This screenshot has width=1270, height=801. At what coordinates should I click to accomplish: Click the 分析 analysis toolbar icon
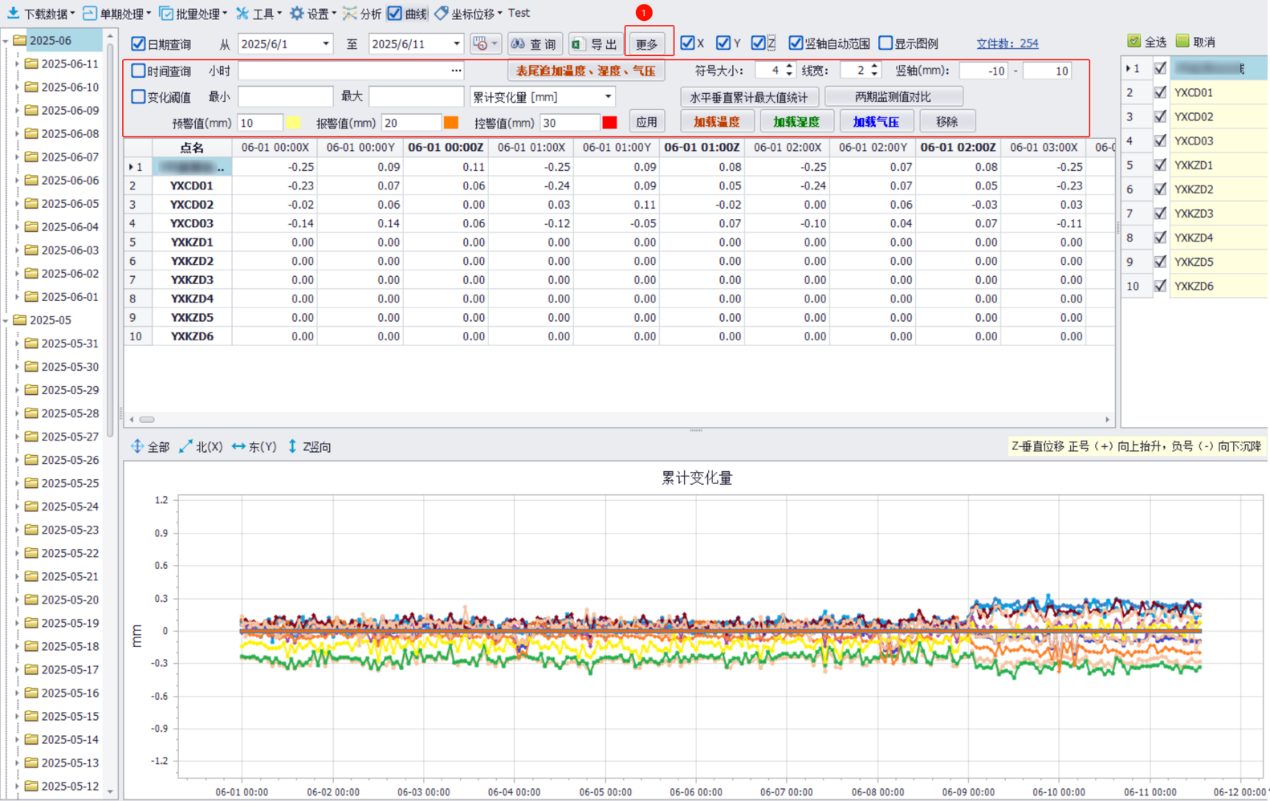pyautogui.click(x=350, y=14)
